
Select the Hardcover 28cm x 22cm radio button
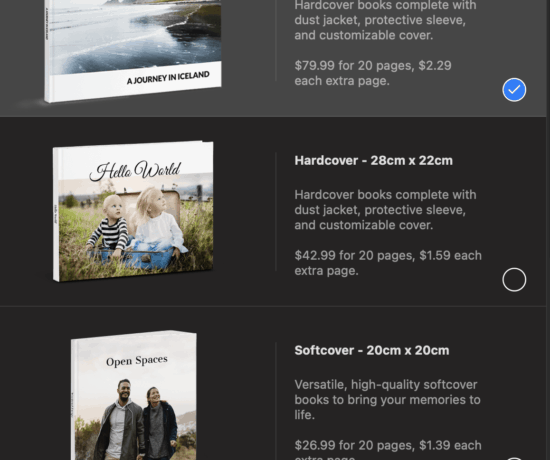click(514, 280)
